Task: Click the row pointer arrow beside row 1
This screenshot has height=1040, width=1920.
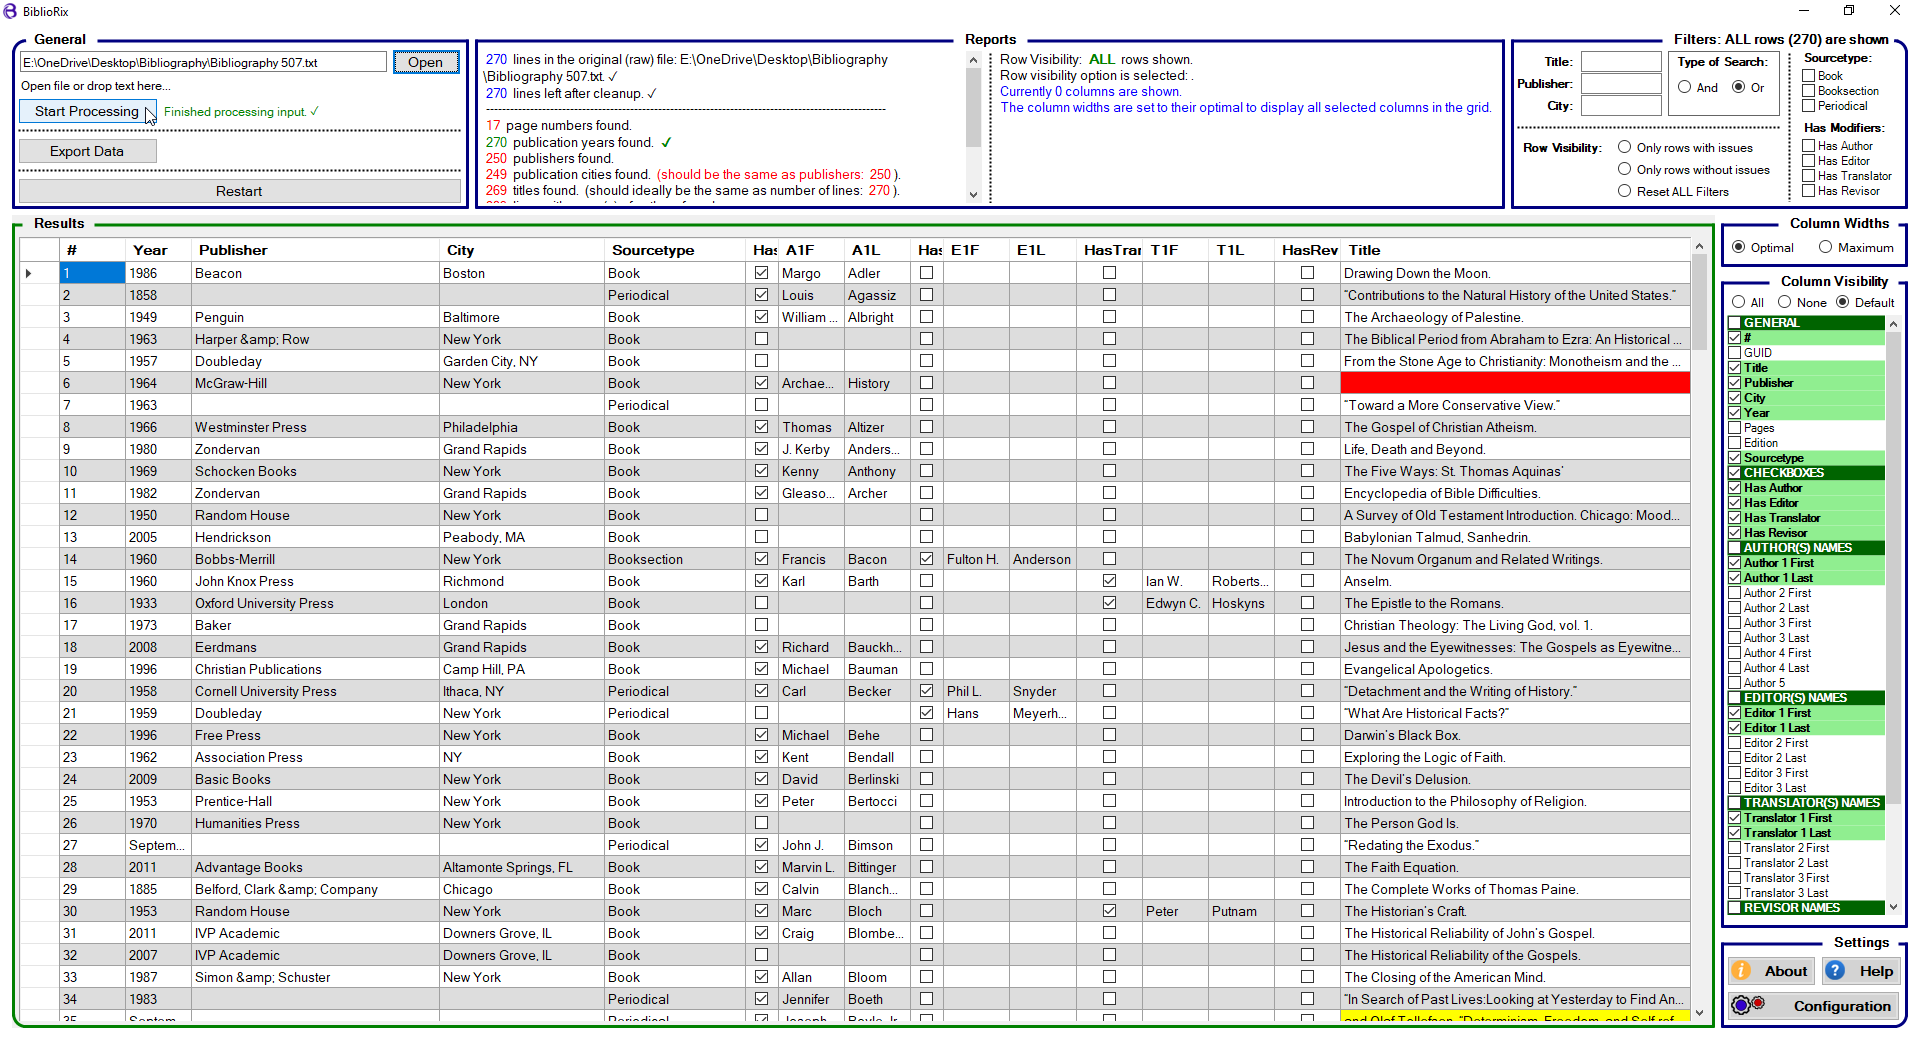Action: pos(29,274)
